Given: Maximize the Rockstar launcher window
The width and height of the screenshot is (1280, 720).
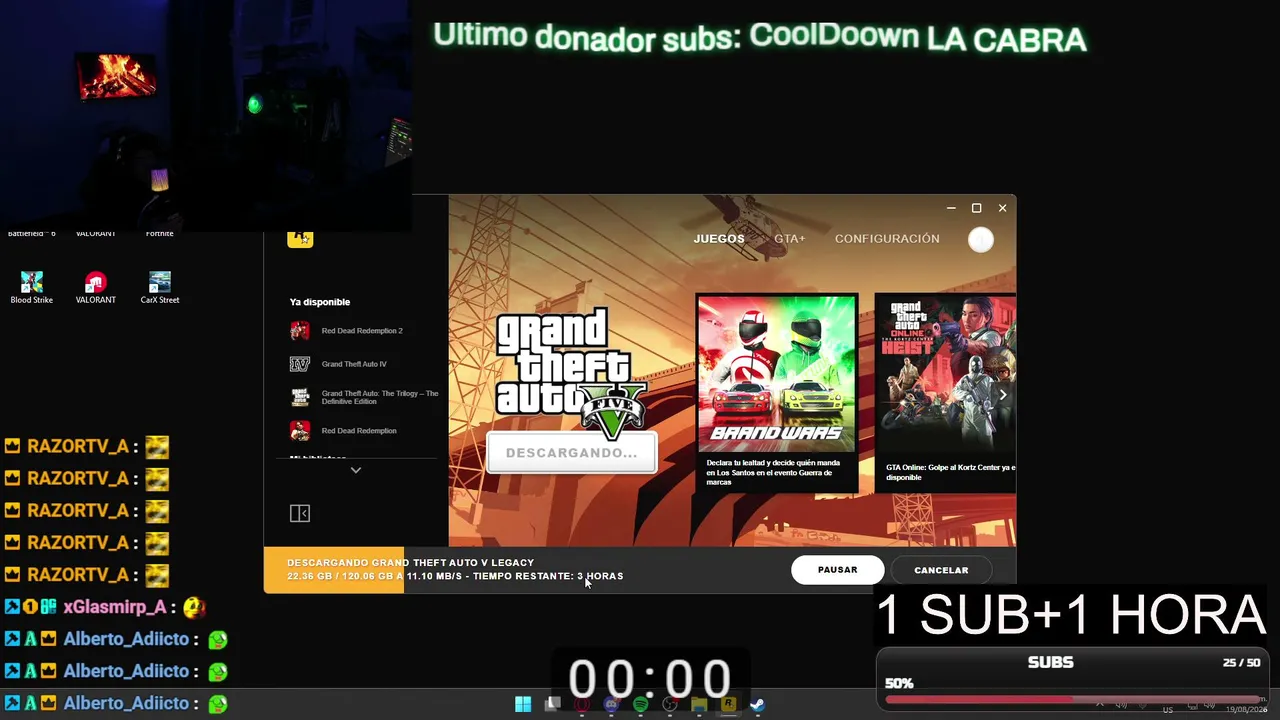Looking at the screenshot, I should click(977, 208).
